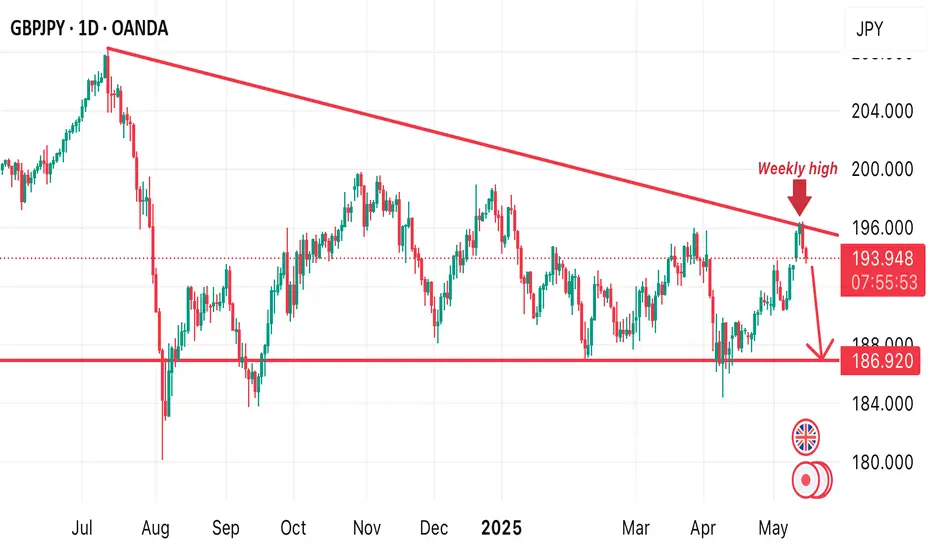
Task: Select the descending red trendline
Action: pos(473,141)
